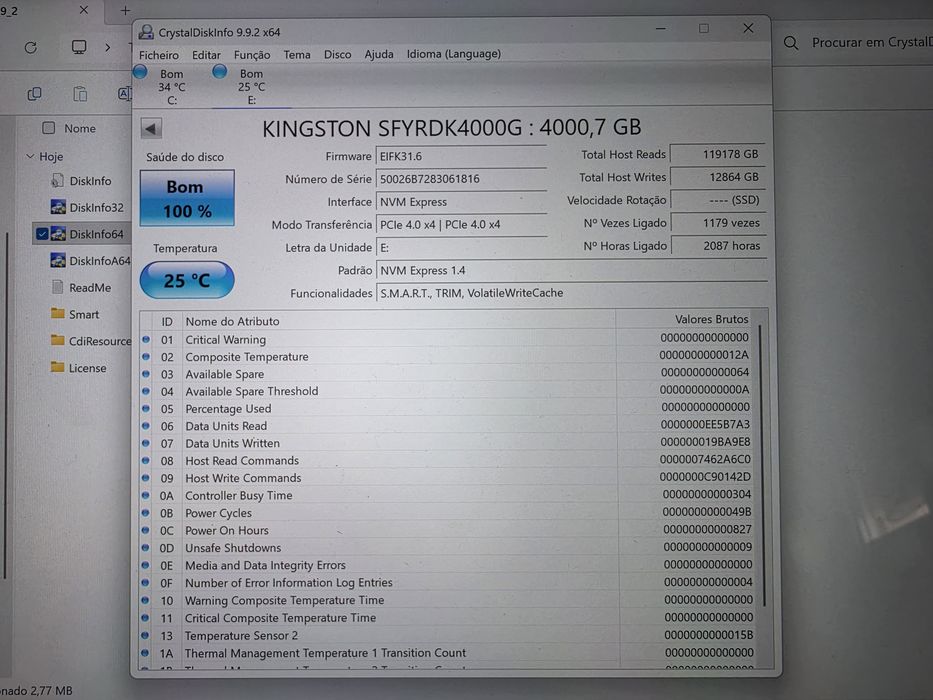933x700 pixels.
Task: Select Critical Composite Temperature Time row
Action: tap(447, 618)
